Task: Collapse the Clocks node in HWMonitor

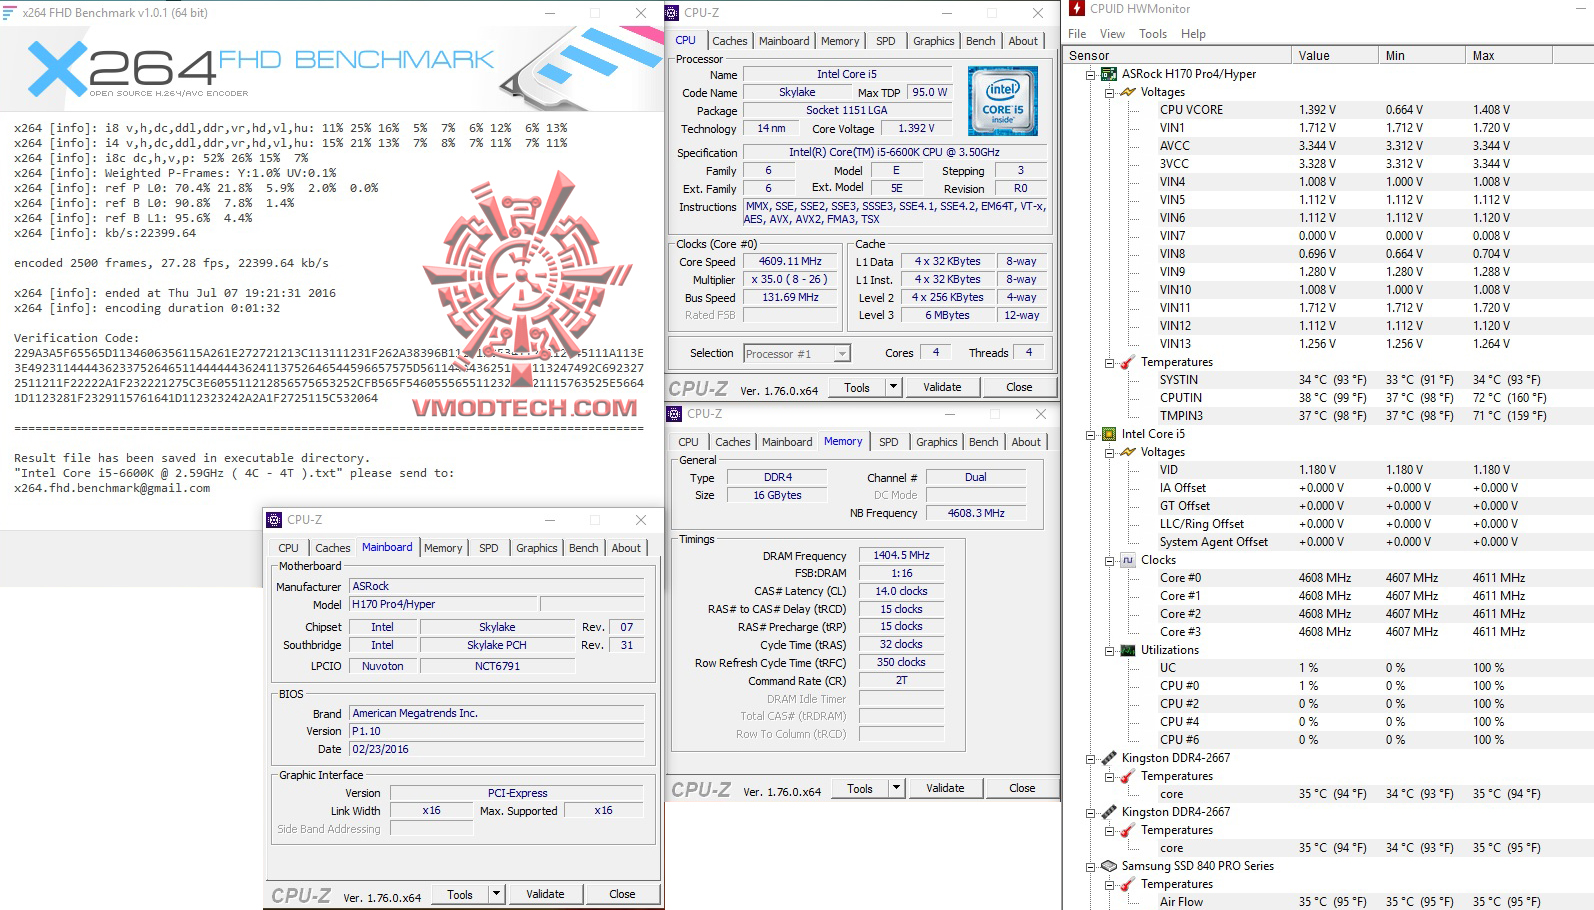Action: click(1110, 560)
